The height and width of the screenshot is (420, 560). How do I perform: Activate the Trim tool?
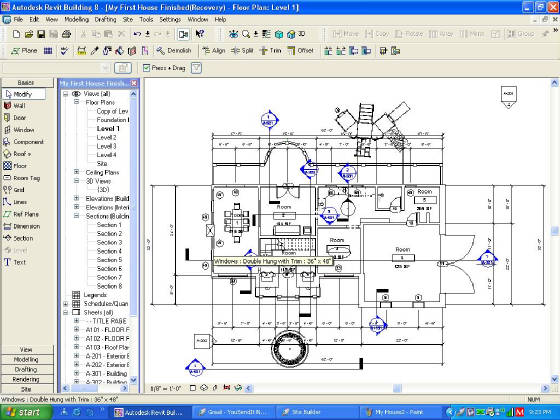point(270,51)
